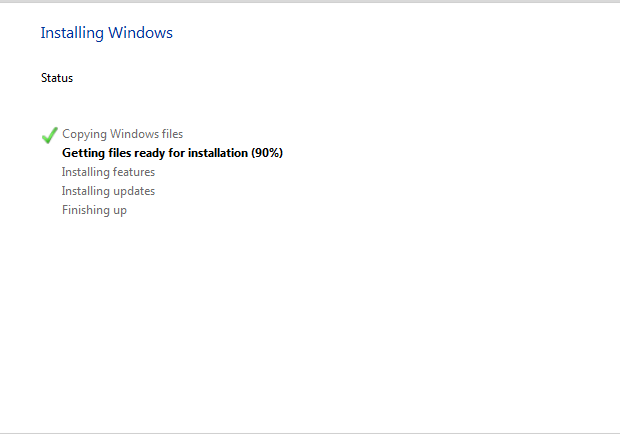Click the word Windows in the blue heading
Image resolution: width=620 pixels, height=434 pixels.
tap(141, 33)
